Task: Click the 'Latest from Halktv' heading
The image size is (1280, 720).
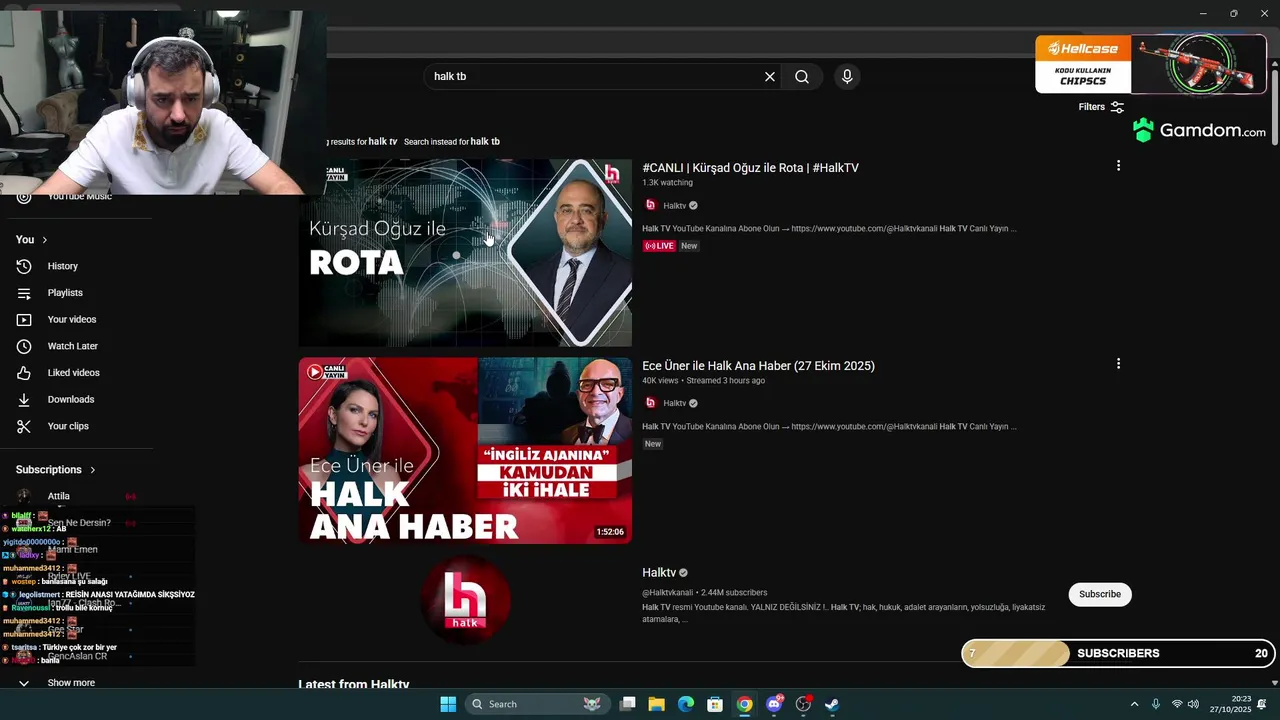Action: [354, 685]
